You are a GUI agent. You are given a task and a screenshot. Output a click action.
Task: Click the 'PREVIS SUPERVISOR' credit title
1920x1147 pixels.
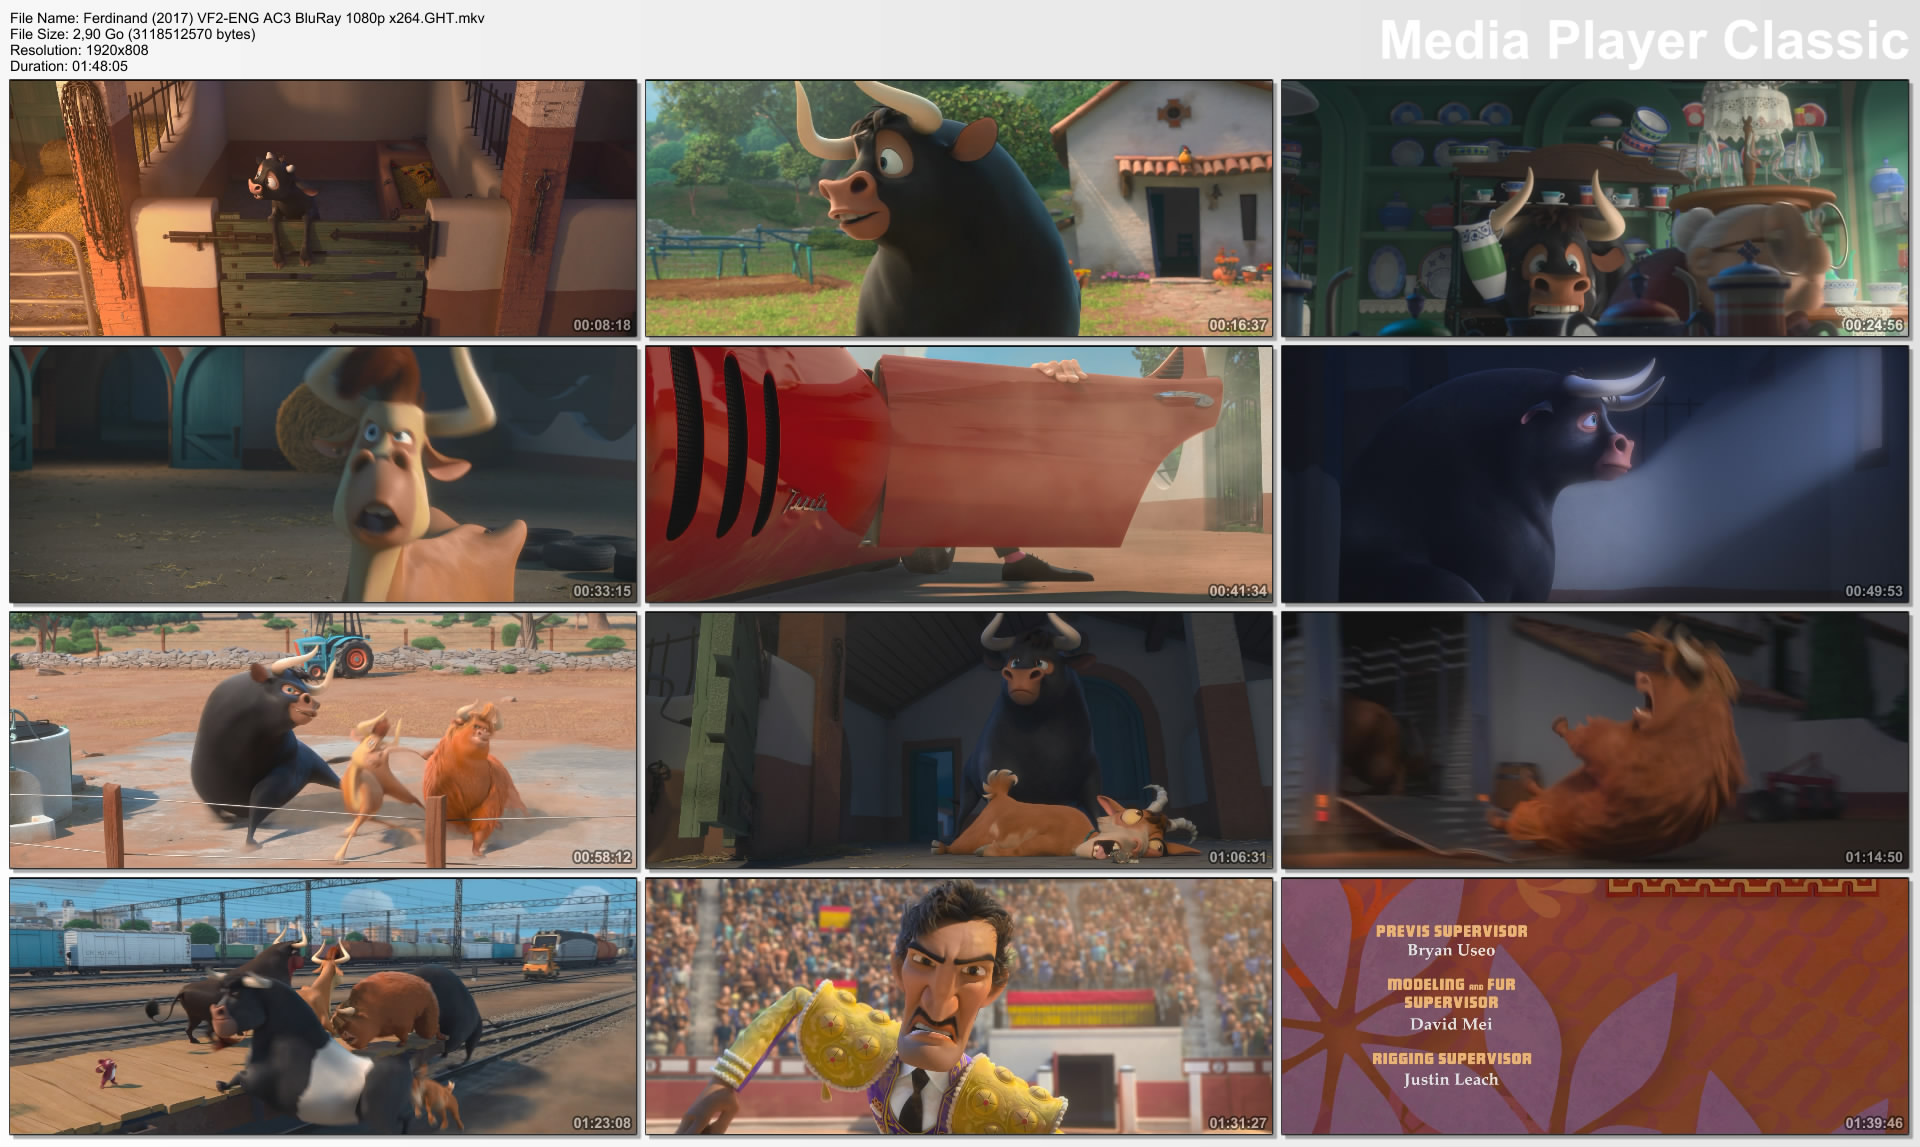point(1451,931)
